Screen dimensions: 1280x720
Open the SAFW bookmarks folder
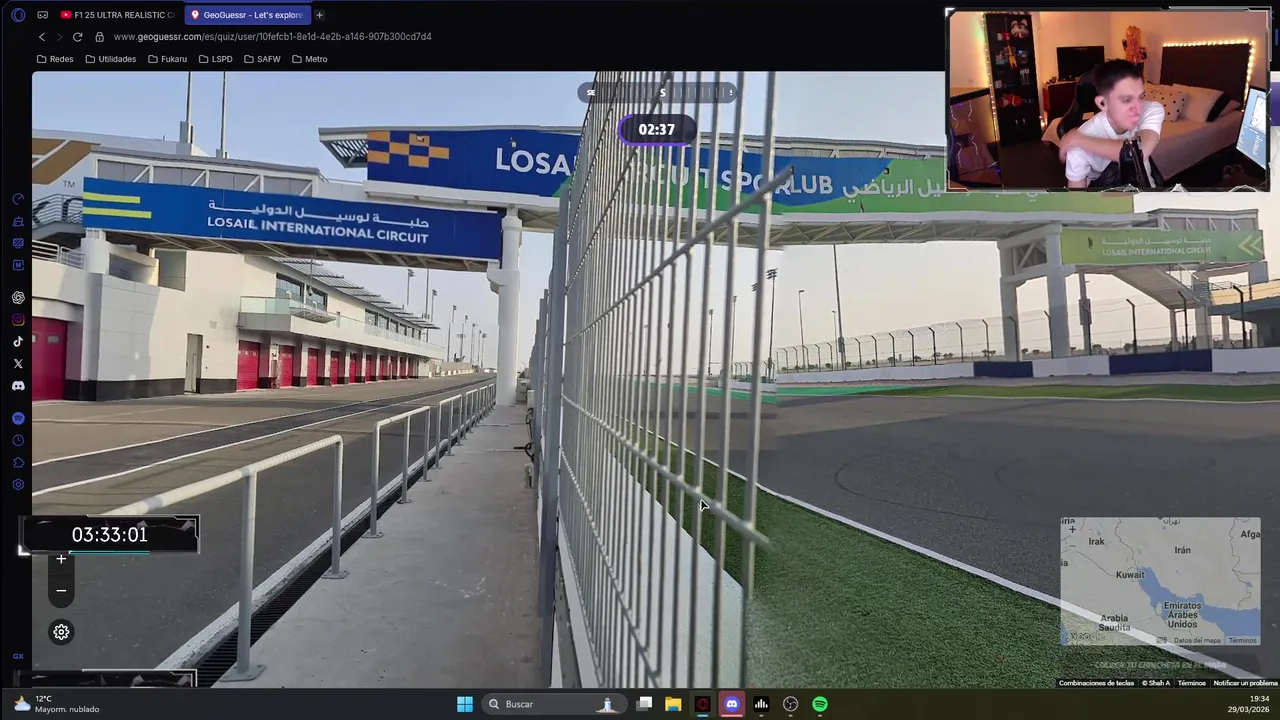(x=262, y=59)
